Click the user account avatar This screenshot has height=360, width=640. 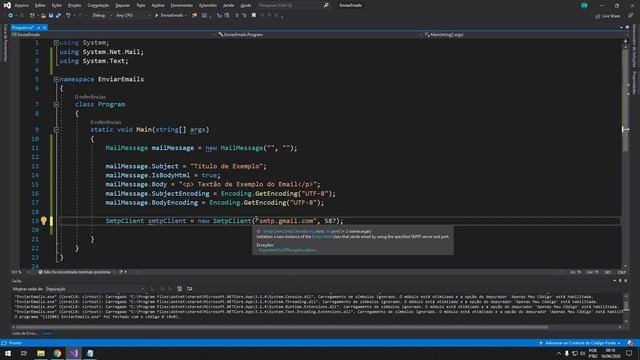click(x=584, y=5)
